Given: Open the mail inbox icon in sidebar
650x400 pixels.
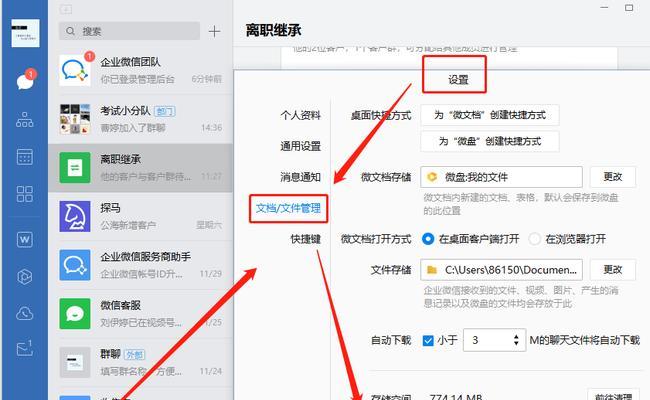Looking at the screenshot, I should point(25,348).
